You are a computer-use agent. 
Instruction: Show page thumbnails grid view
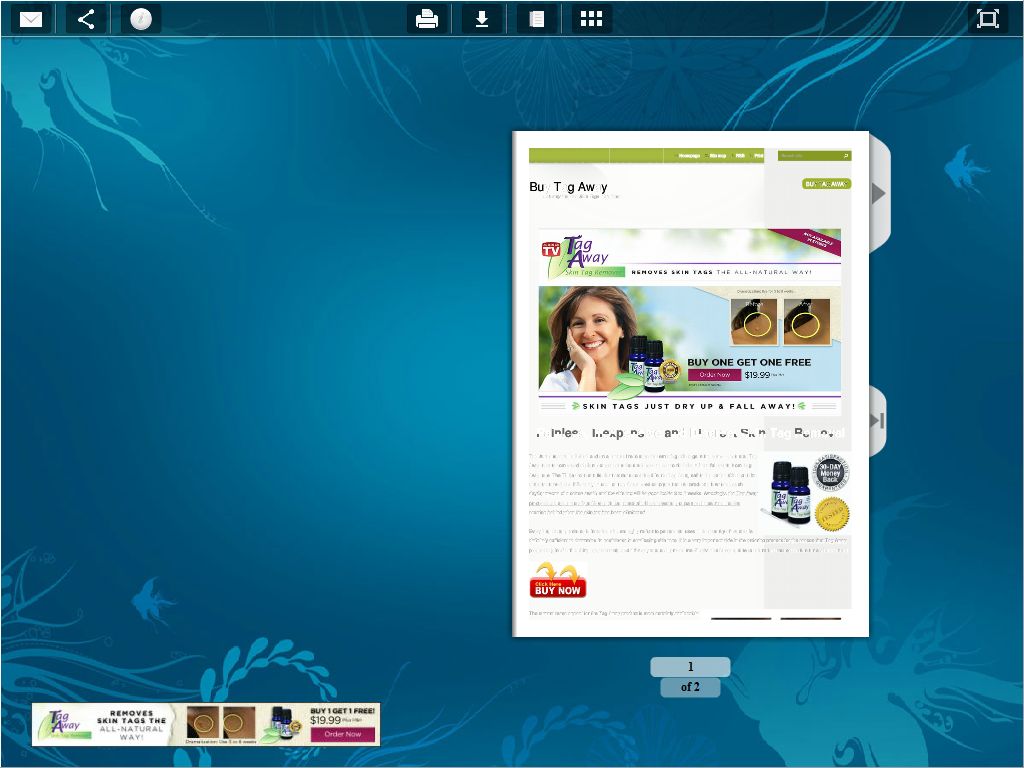click(x=592, y=19)
